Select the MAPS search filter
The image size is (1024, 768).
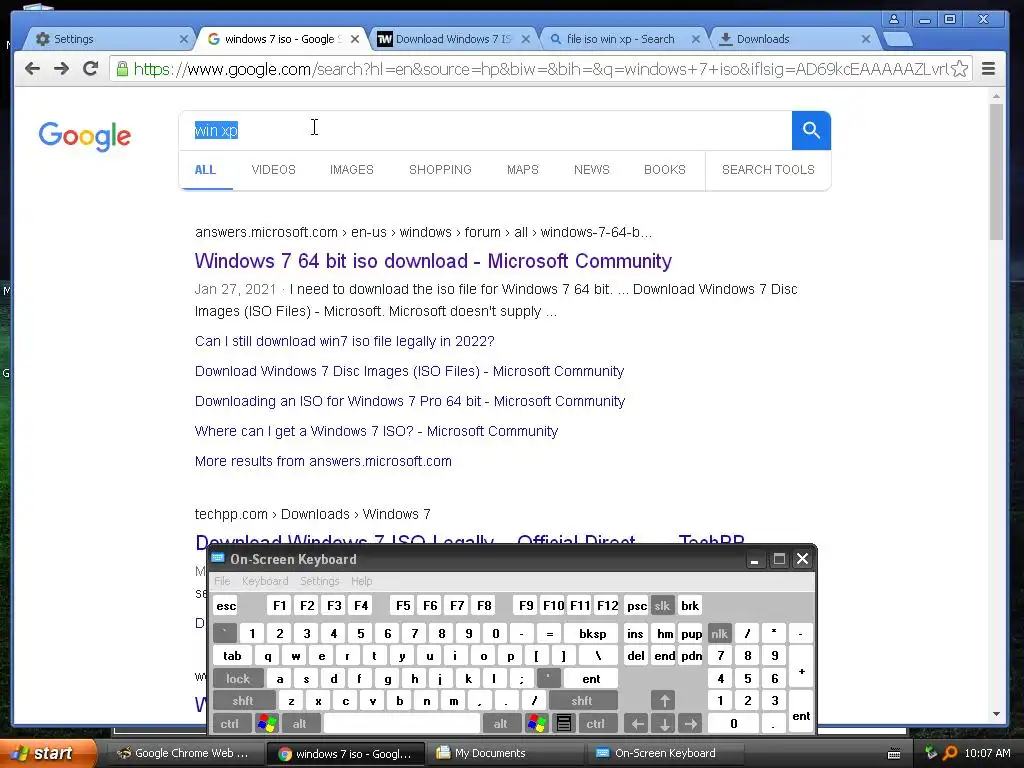[x=522, y=170]
